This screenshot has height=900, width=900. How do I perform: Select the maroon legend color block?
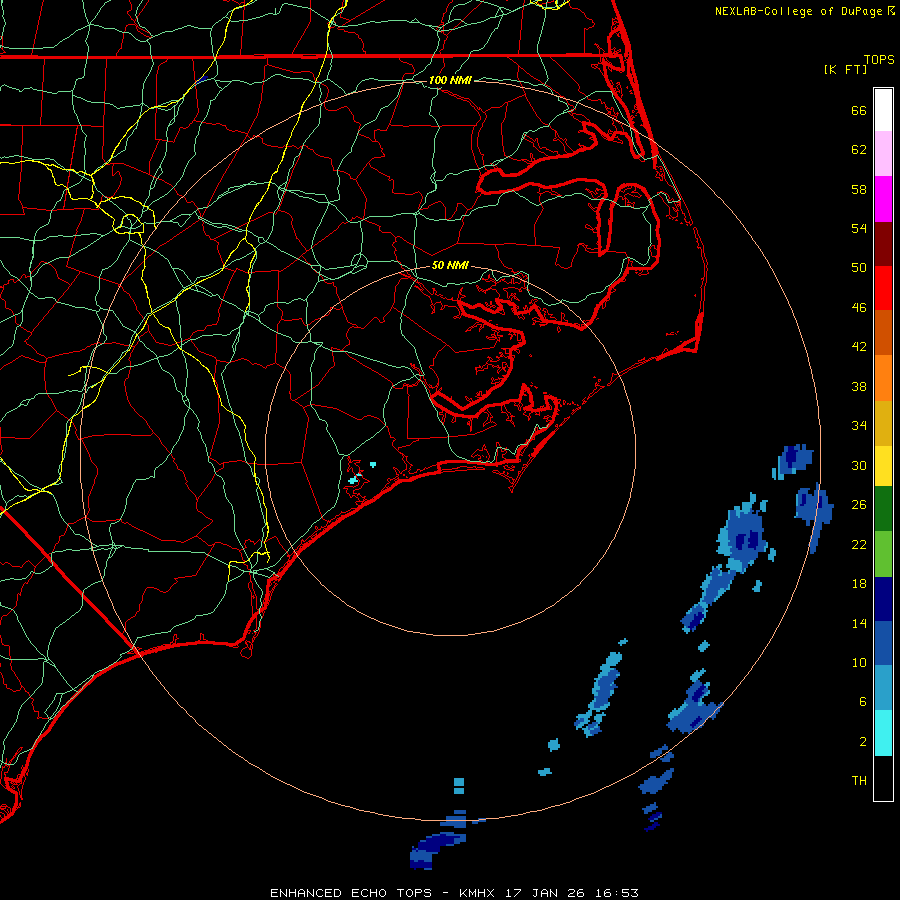pyautogui.click(x=883, y=244)
